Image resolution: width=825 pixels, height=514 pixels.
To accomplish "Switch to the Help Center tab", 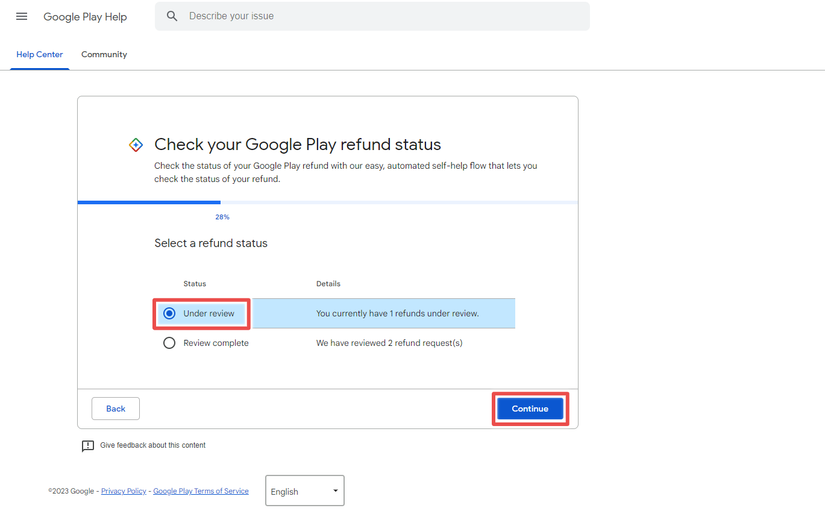I will click(39, 55).
